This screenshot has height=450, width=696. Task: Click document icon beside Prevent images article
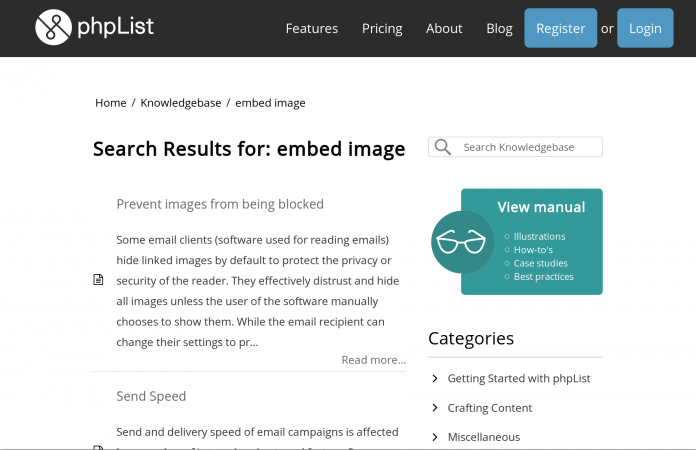click(x=98, y=280)
